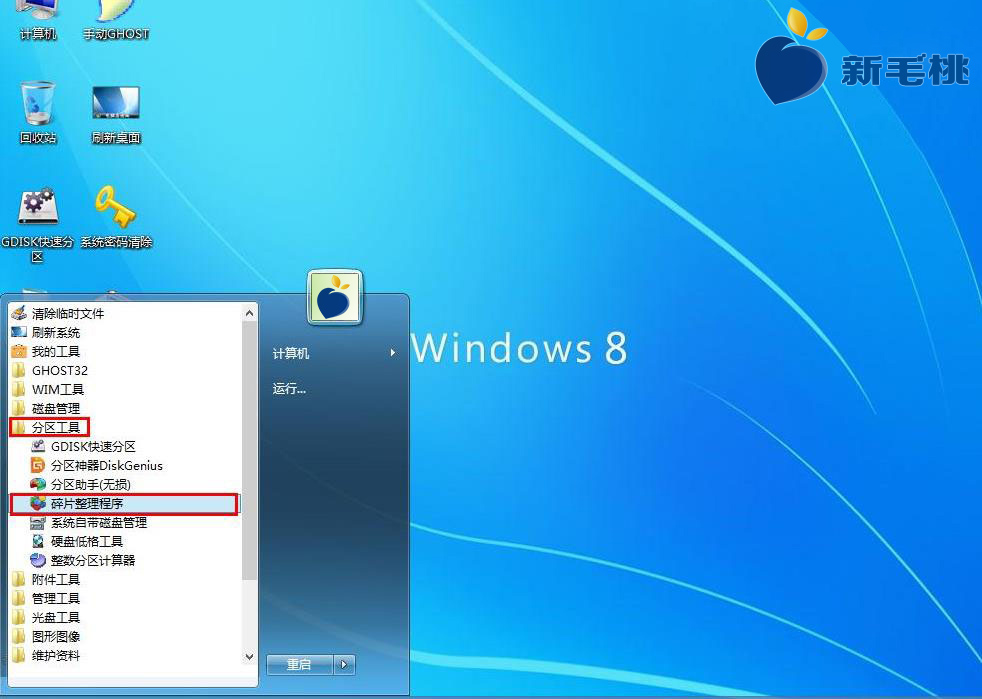Image resolution: width=982 pixels, height=699 pixels.
Task: Click the 碎片整理程序 colorful icon
Action: pos(38,503)
